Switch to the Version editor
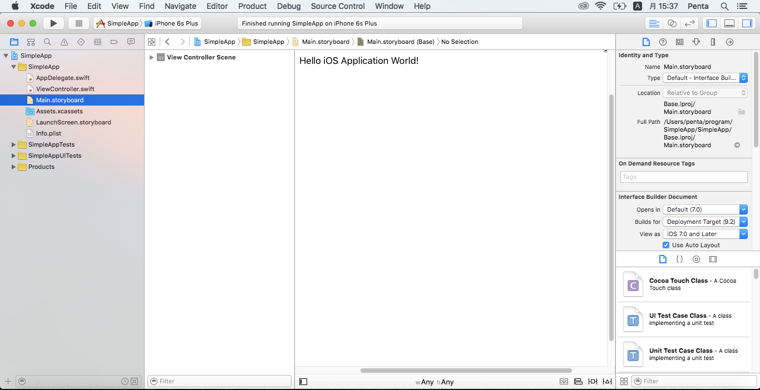The height and width of the screenshot is (390, 760). (x=689, y=23)
